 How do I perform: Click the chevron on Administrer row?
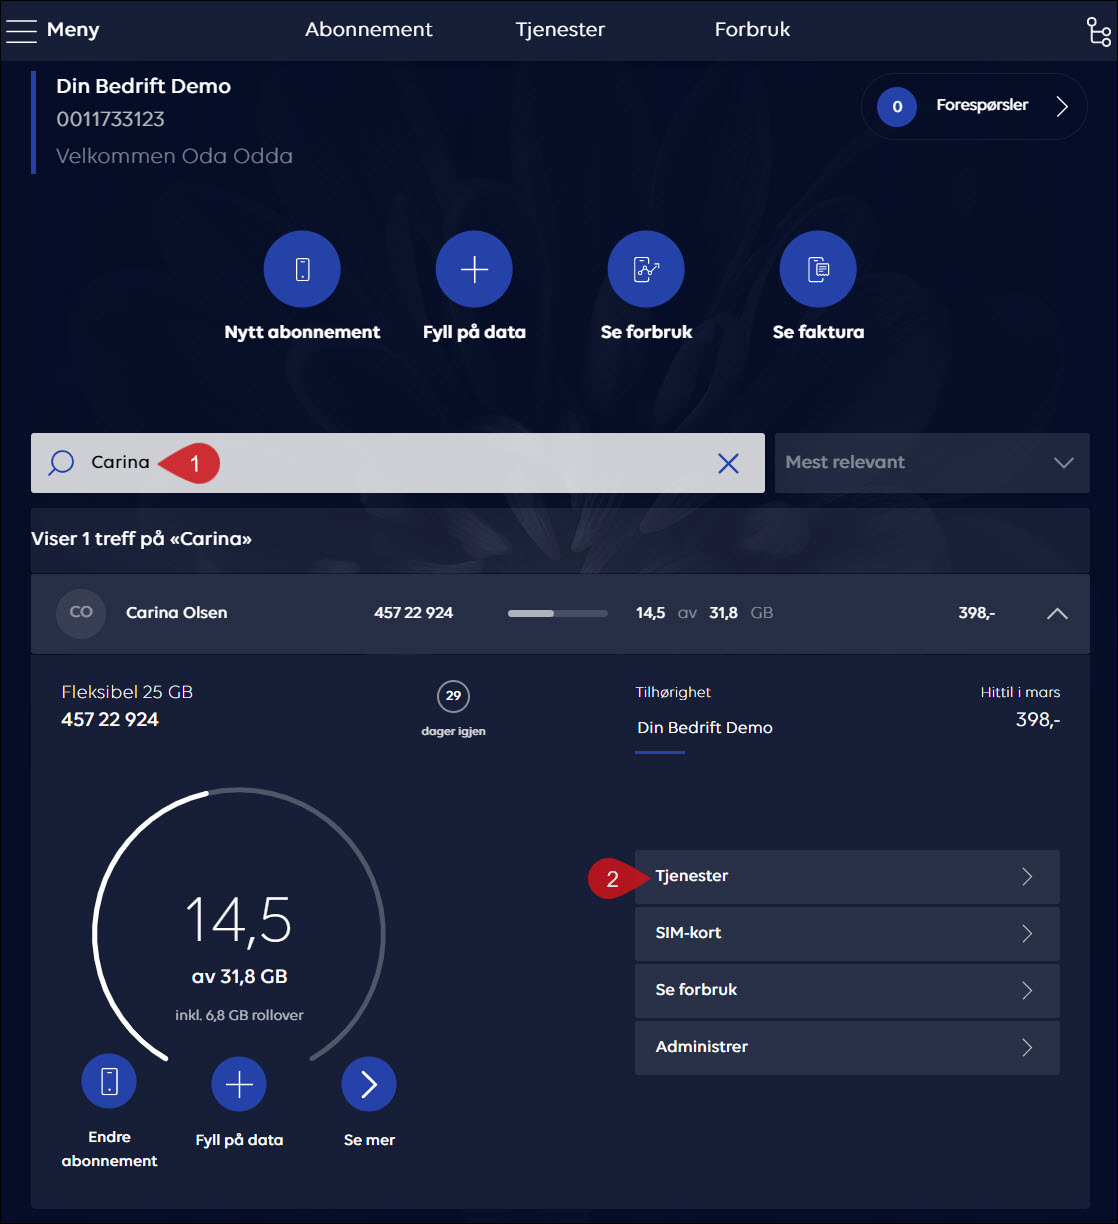click(1027, 1048)
